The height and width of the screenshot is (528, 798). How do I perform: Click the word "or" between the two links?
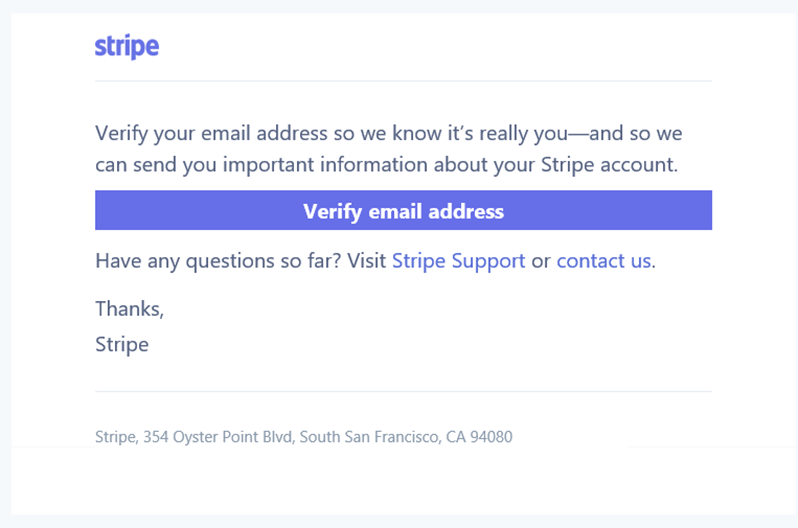click(x=541, y=261)
